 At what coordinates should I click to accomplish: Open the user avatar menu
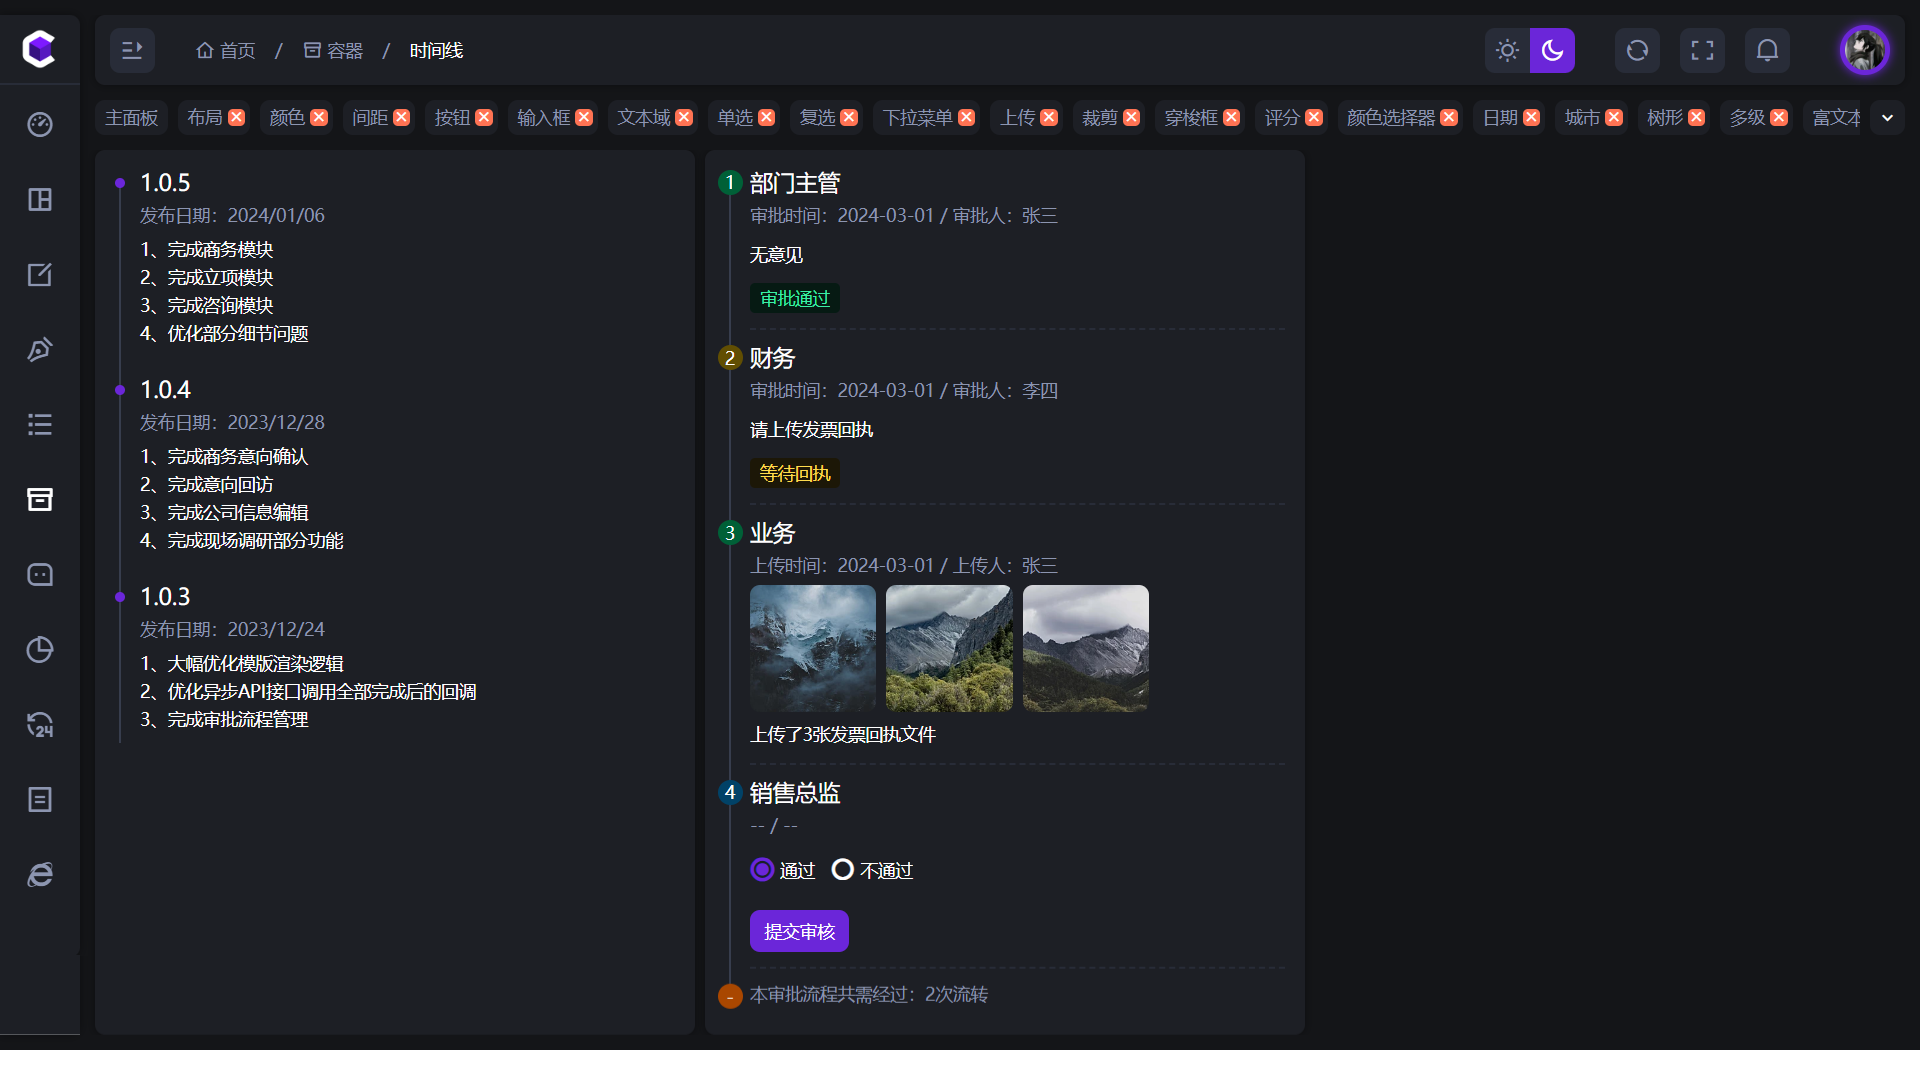point(1865,50)
